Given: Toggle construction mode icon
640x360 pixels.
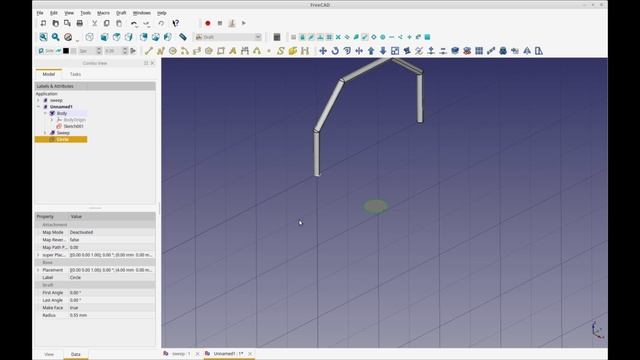Looking at the screenshot, I should [x=58, y=51].
